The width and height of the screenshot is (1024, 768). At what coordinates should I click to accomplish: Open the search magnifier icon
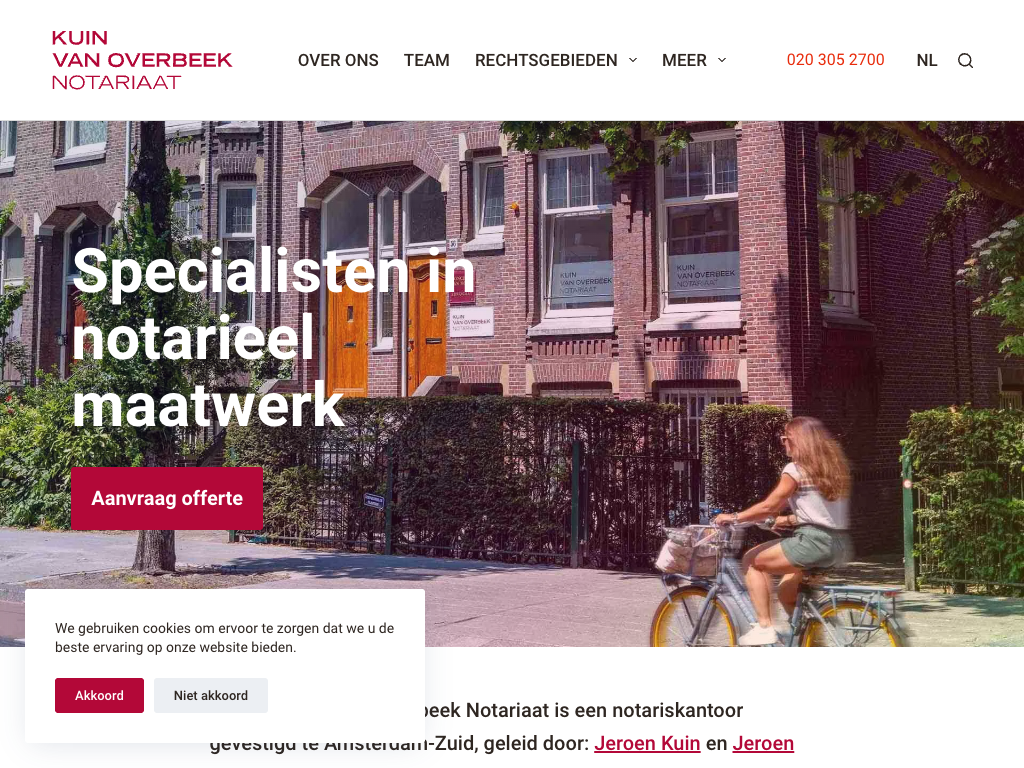coord(965,61)
